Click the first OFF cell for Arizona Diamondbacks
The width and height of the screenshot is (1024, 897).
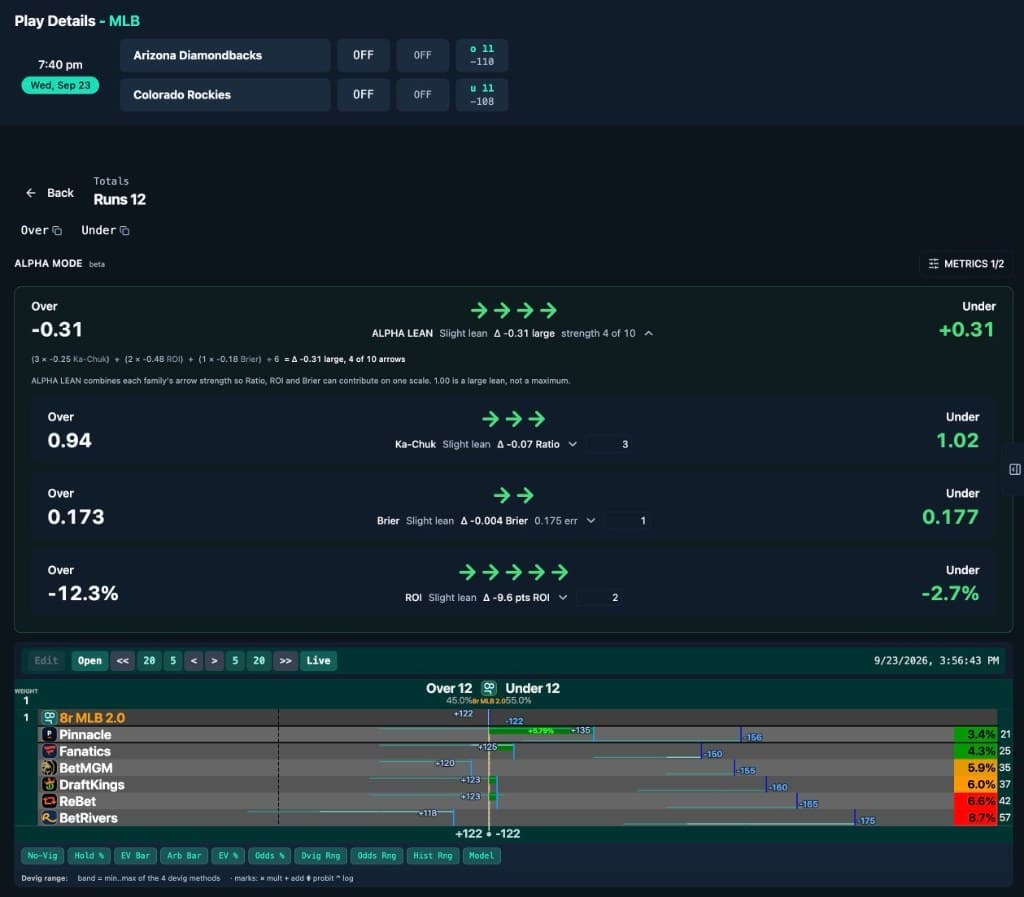pyautogui.click(x=364, y=55)
